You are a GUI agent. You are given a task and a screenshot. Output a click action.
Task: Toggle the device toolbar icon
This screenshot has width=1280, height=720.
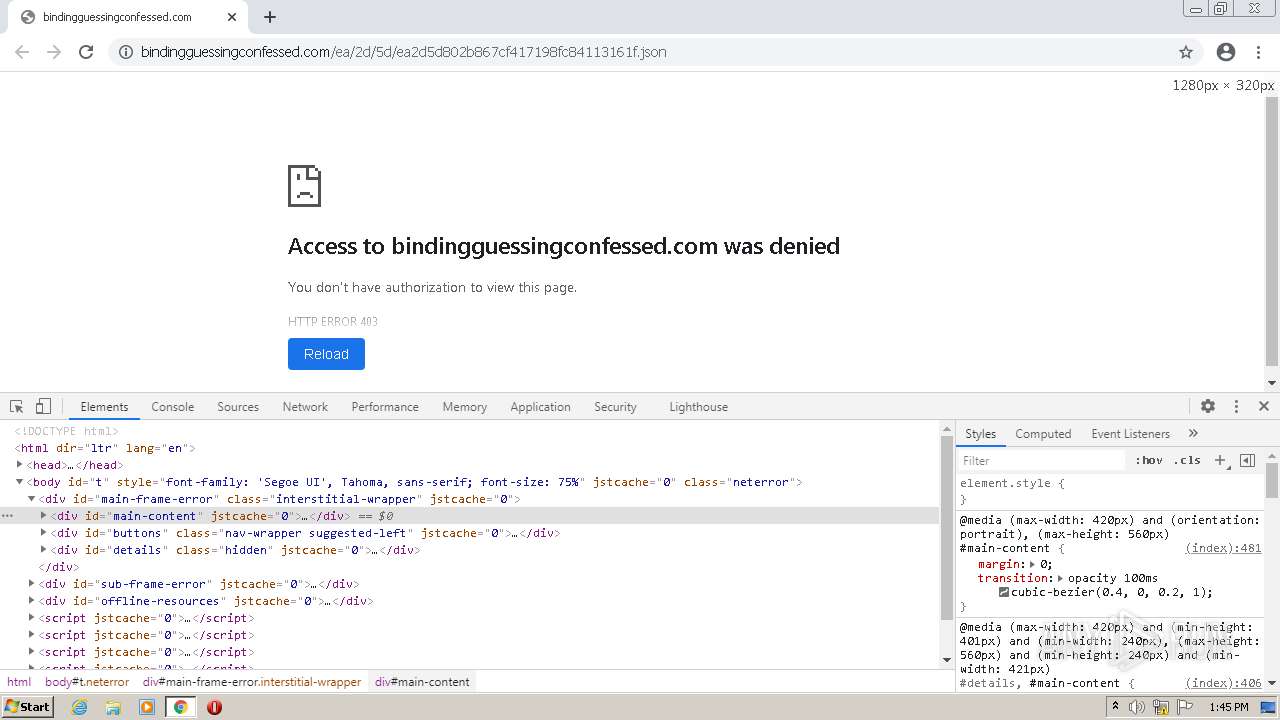[x=43, y=406]
